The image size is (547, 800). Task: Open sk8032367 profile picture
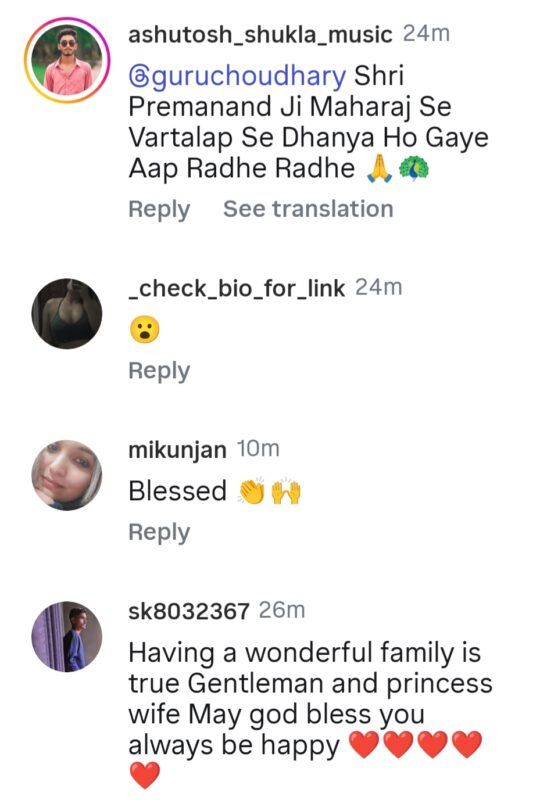pos(67,636)
